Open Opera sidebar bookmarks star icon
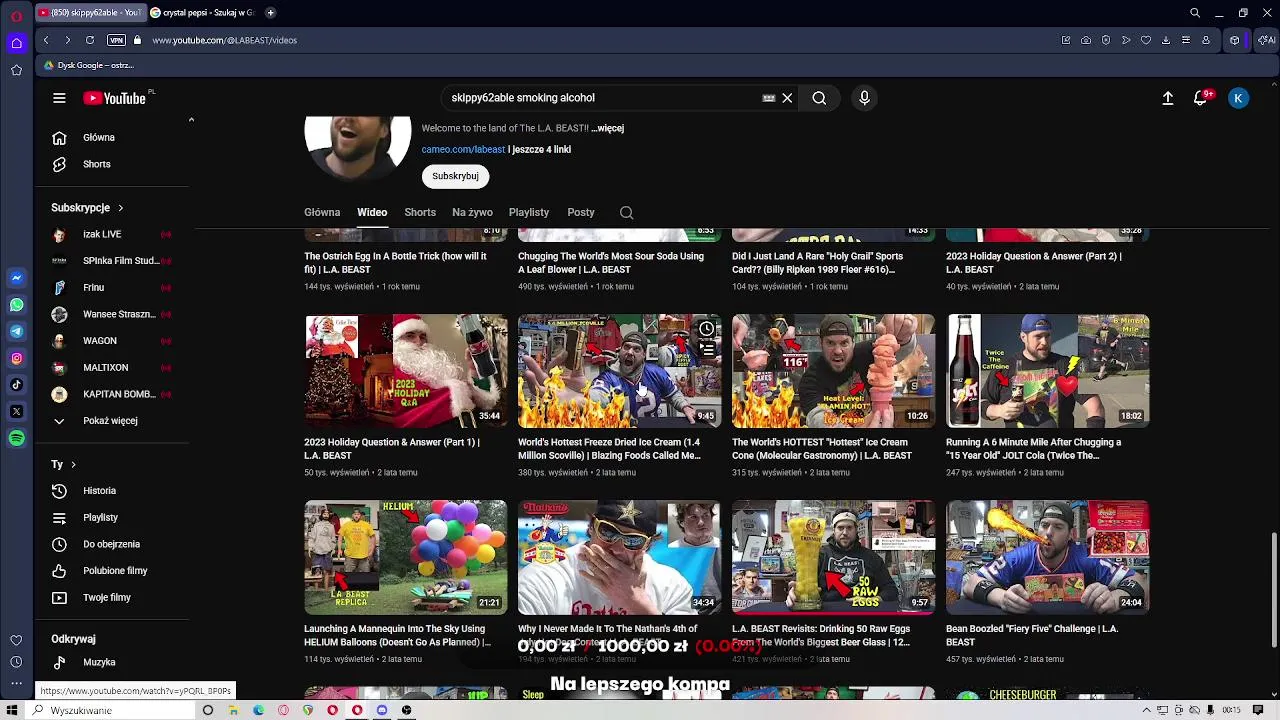This screenshot has height=720, width=1280. click(16, 70)
